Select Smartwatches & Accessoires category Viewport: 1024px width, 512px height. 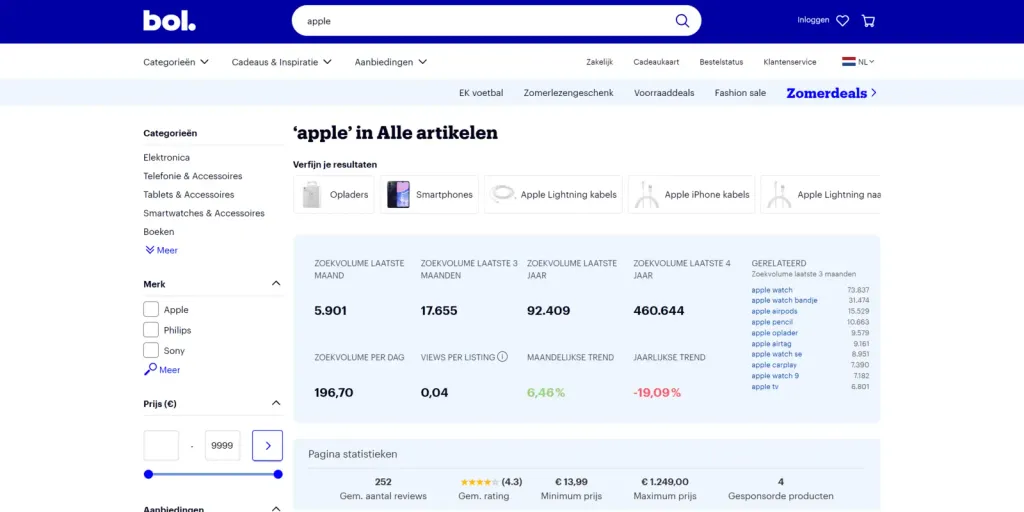point(204,213)
